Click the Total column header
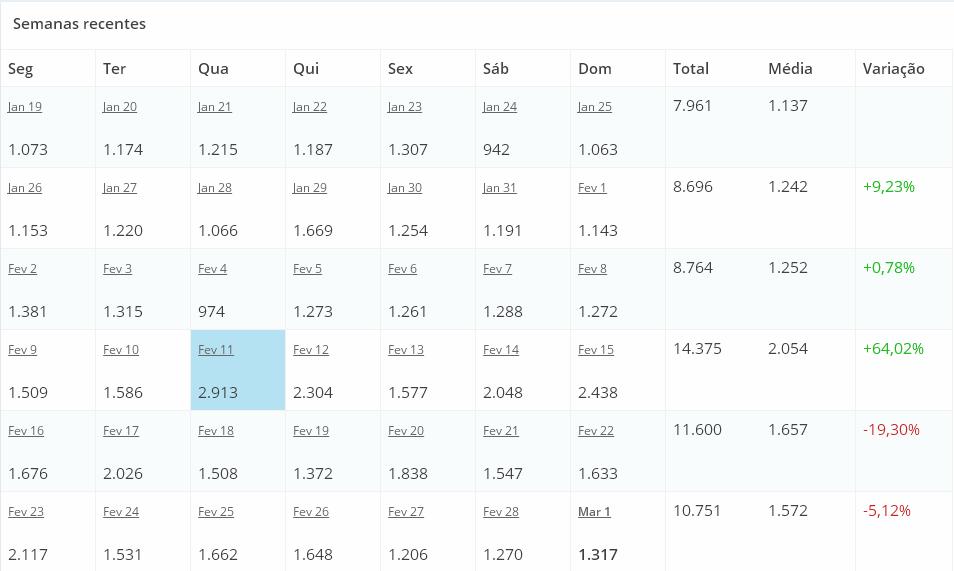 691,68
